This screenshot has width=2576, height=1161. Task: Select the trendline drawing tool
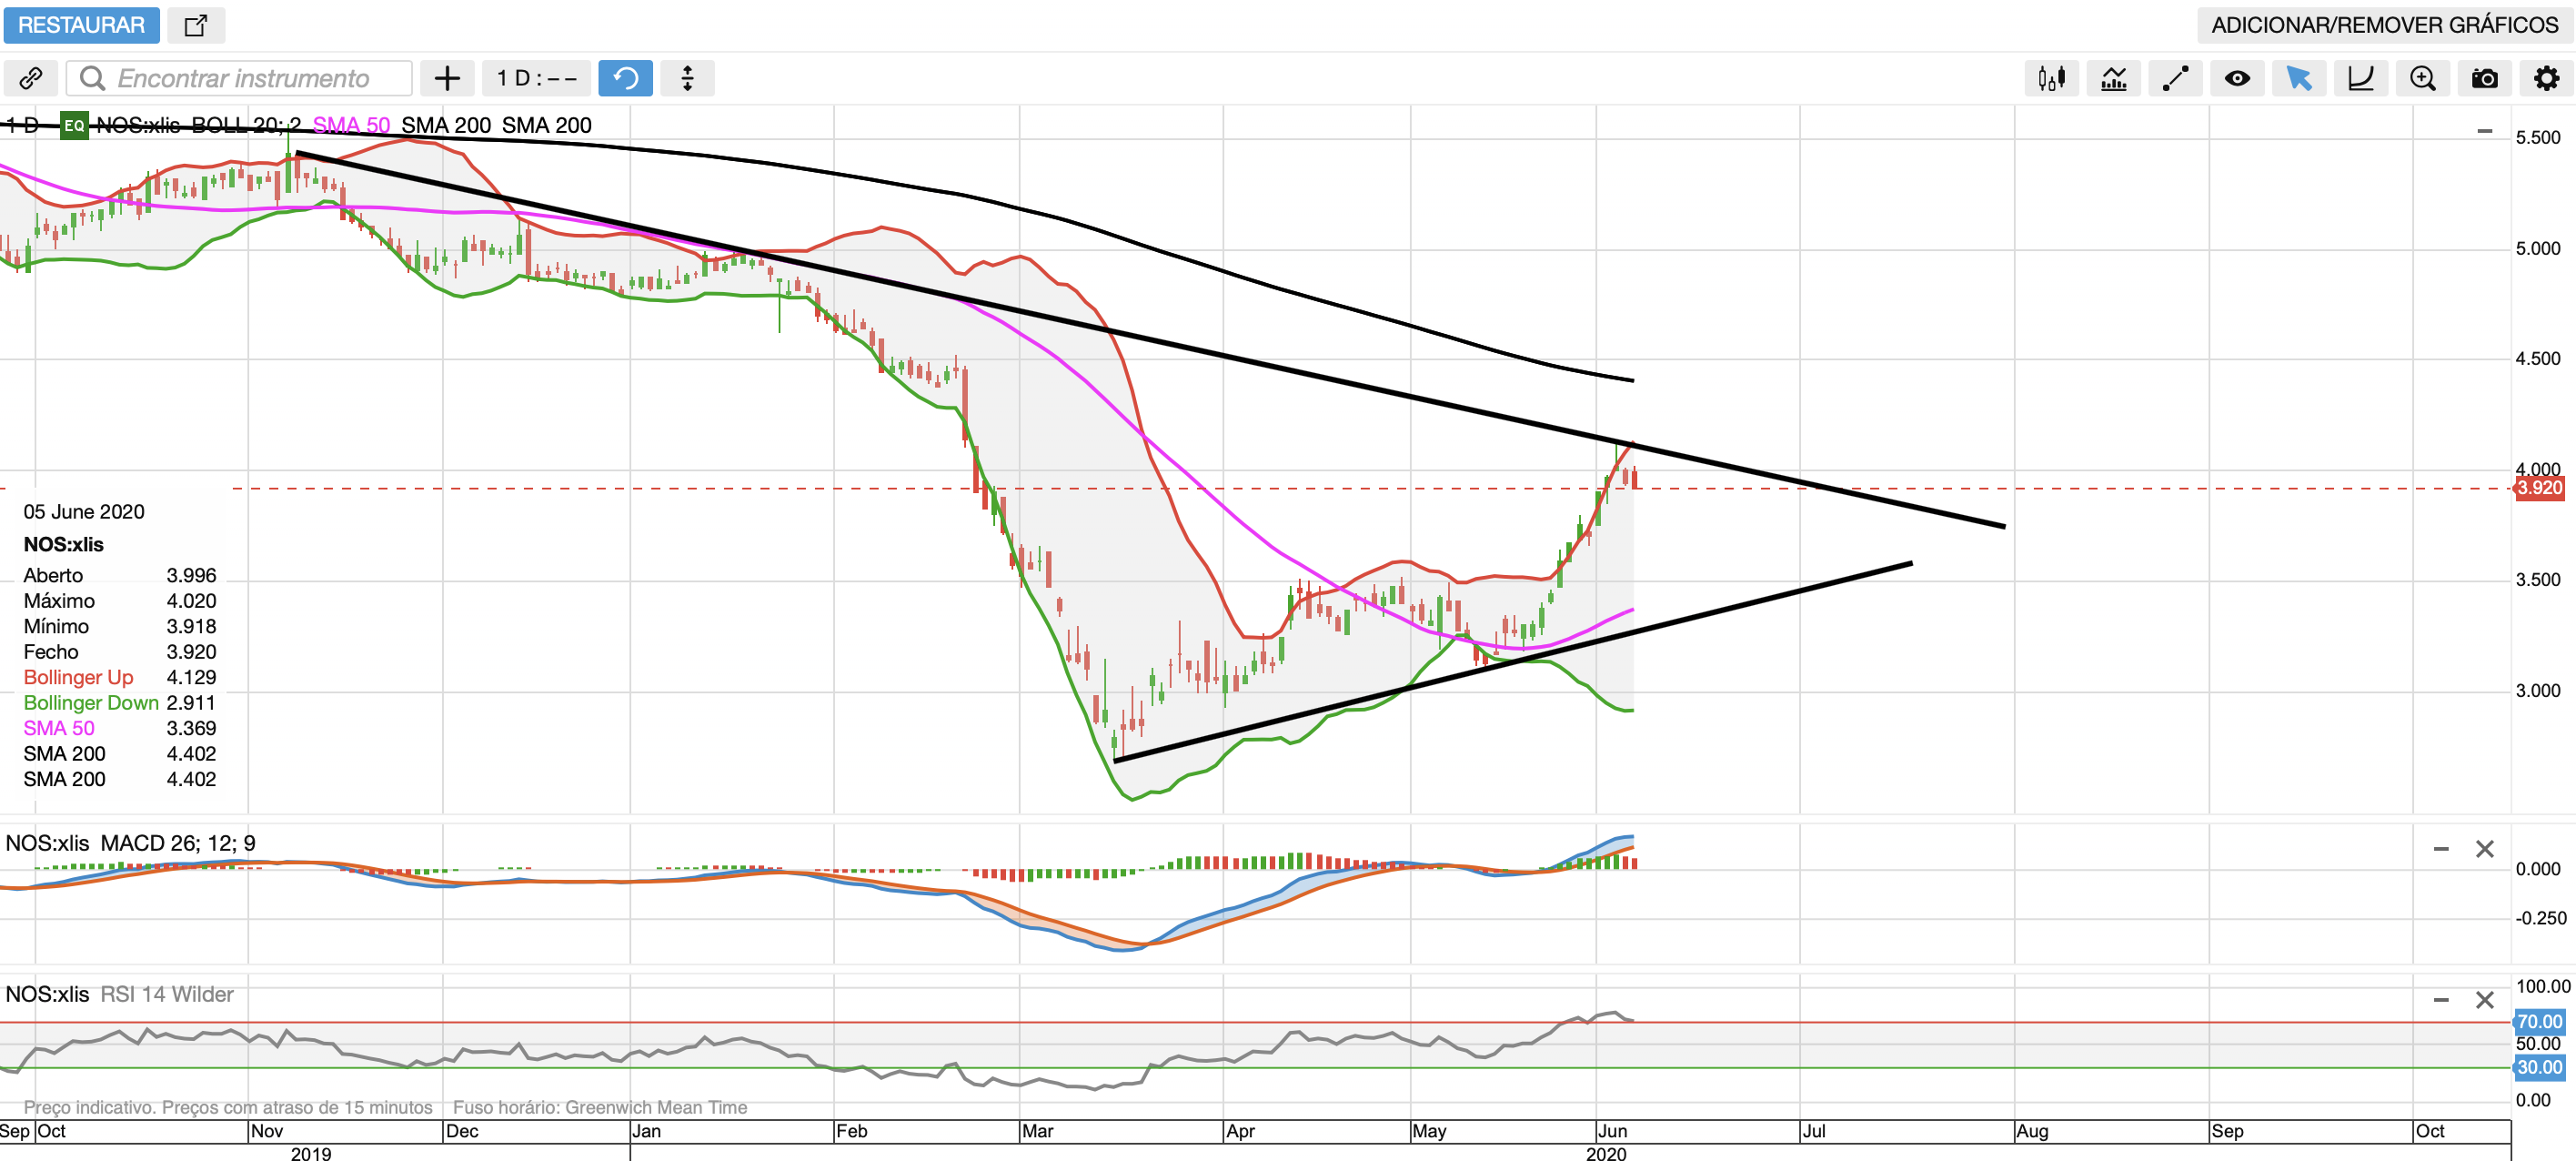click(x=2175, y=78)
